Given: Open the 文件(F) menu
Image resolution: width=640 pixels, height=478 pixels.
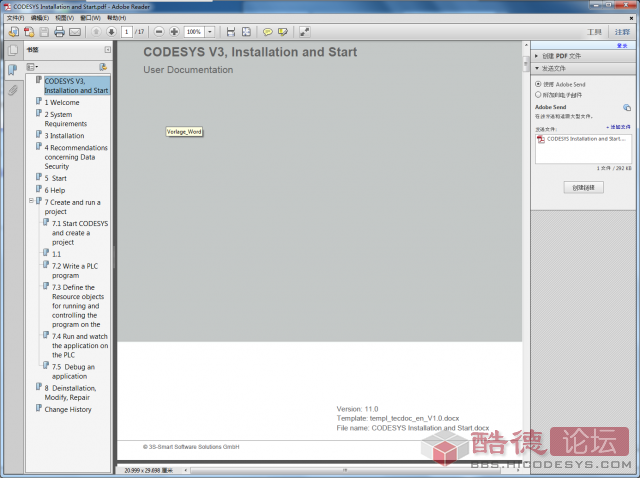Looking at the screenshot, I should 15,18.
